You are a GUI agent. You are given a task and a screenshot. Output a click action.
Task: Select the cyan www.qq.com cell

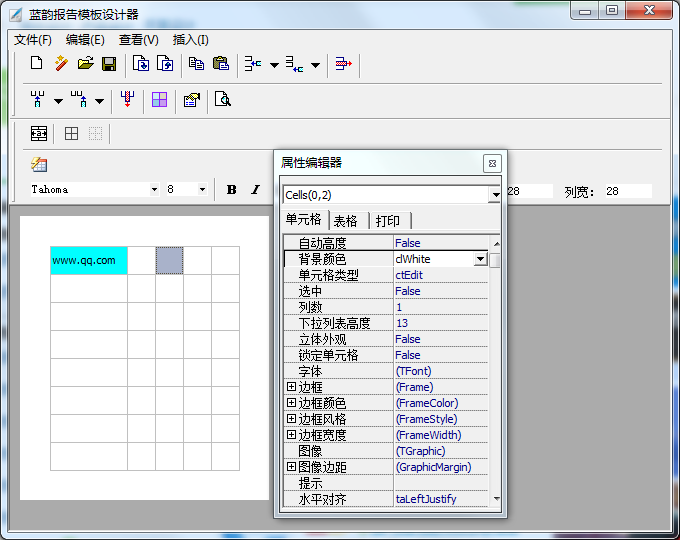click(89, 260)
